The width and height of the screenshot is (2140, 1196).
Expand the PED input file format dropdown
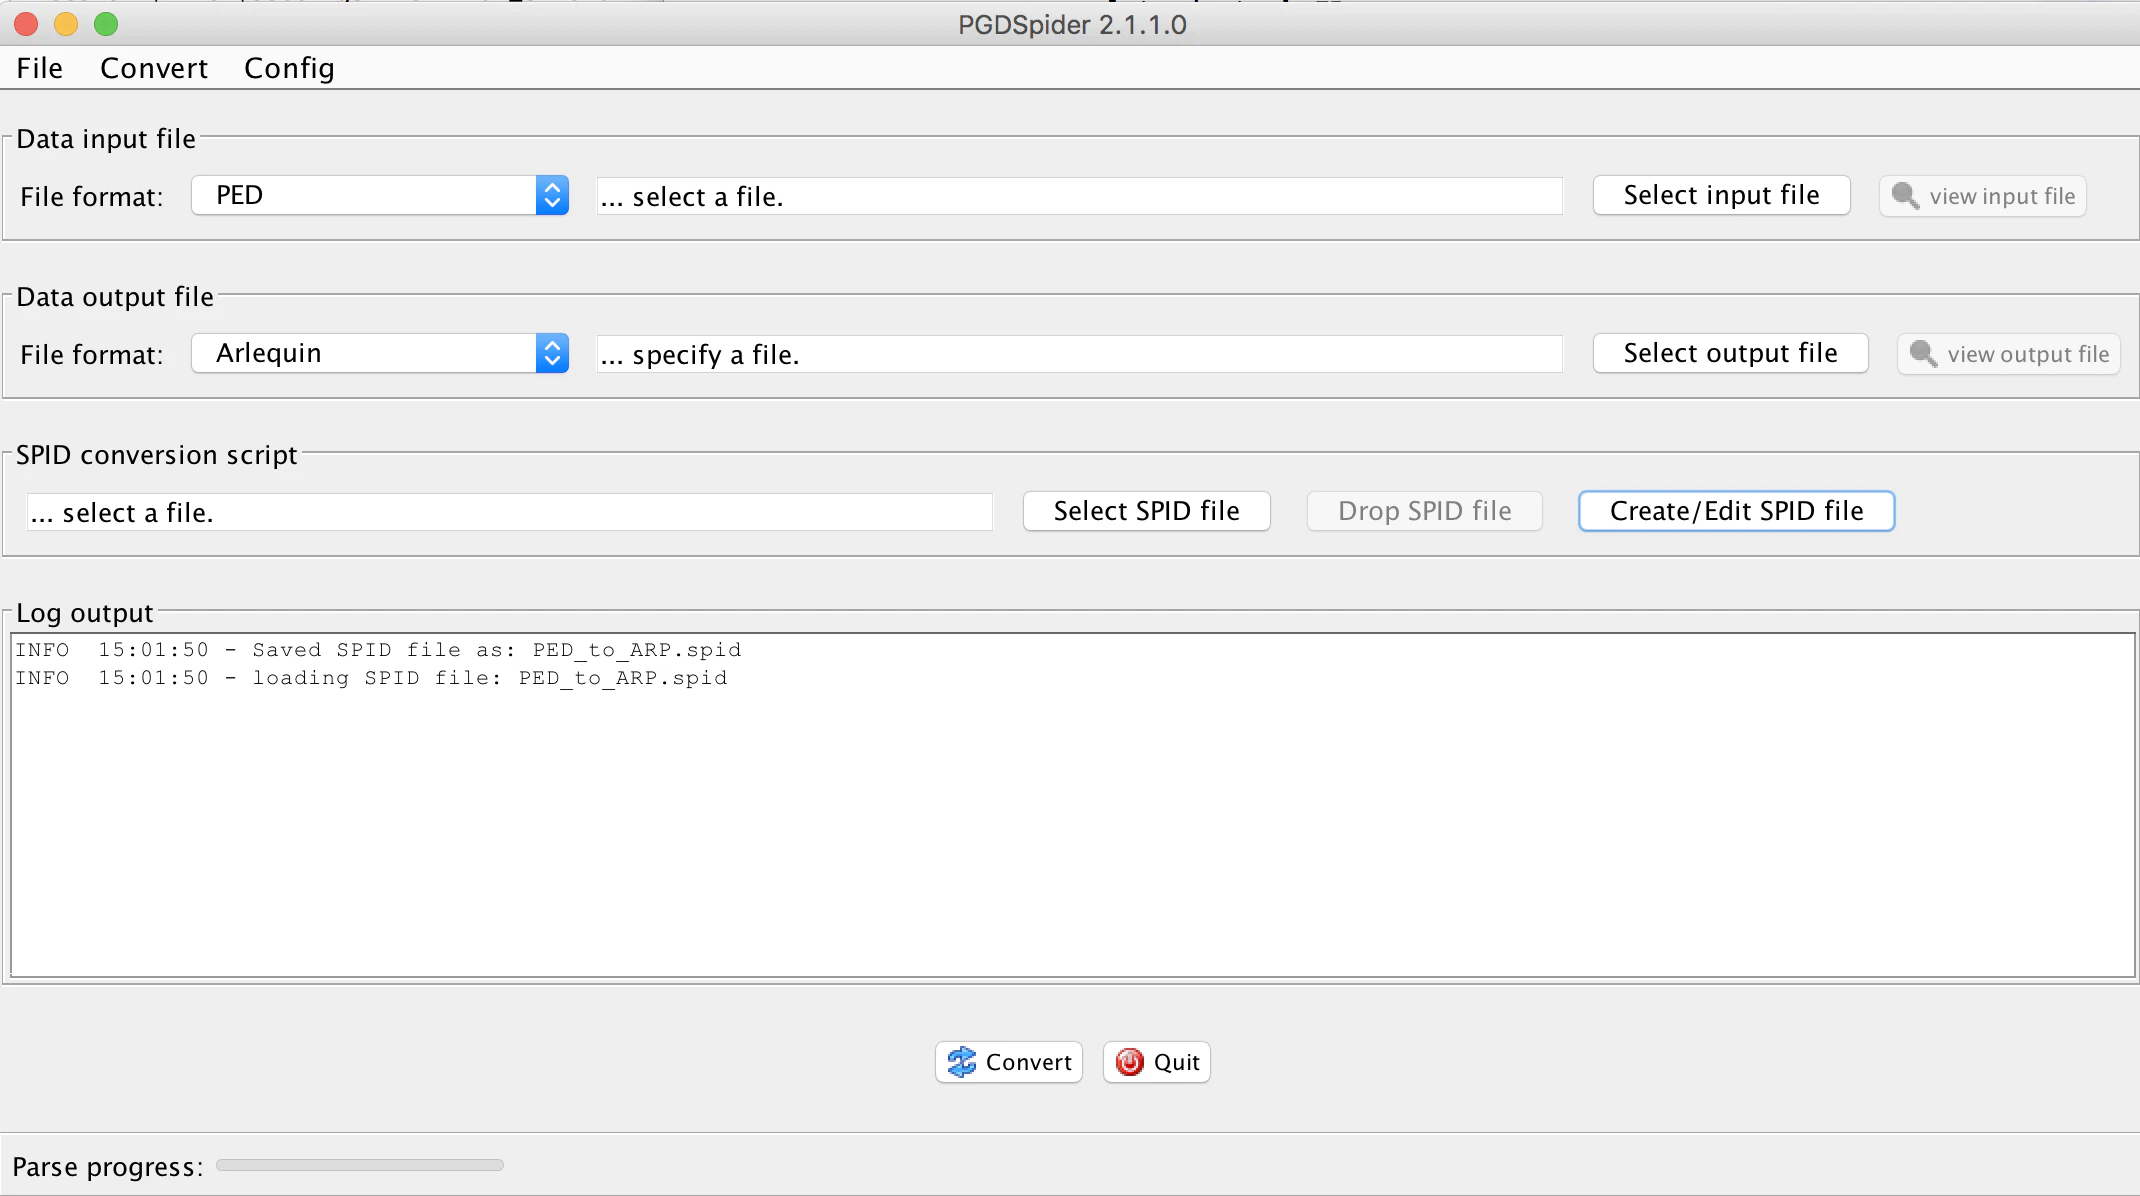click(380, 195)
